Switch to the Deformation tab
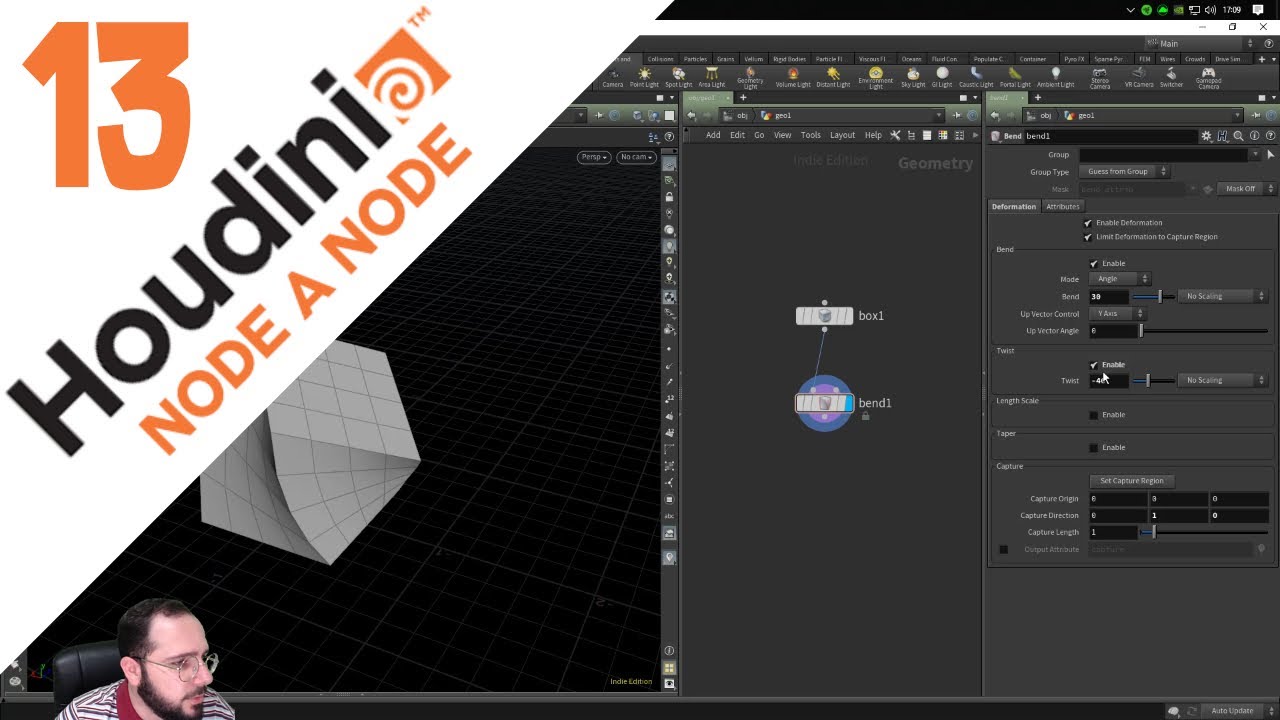This screenshot has height=720, width=1280. [x=1014, y=207]
